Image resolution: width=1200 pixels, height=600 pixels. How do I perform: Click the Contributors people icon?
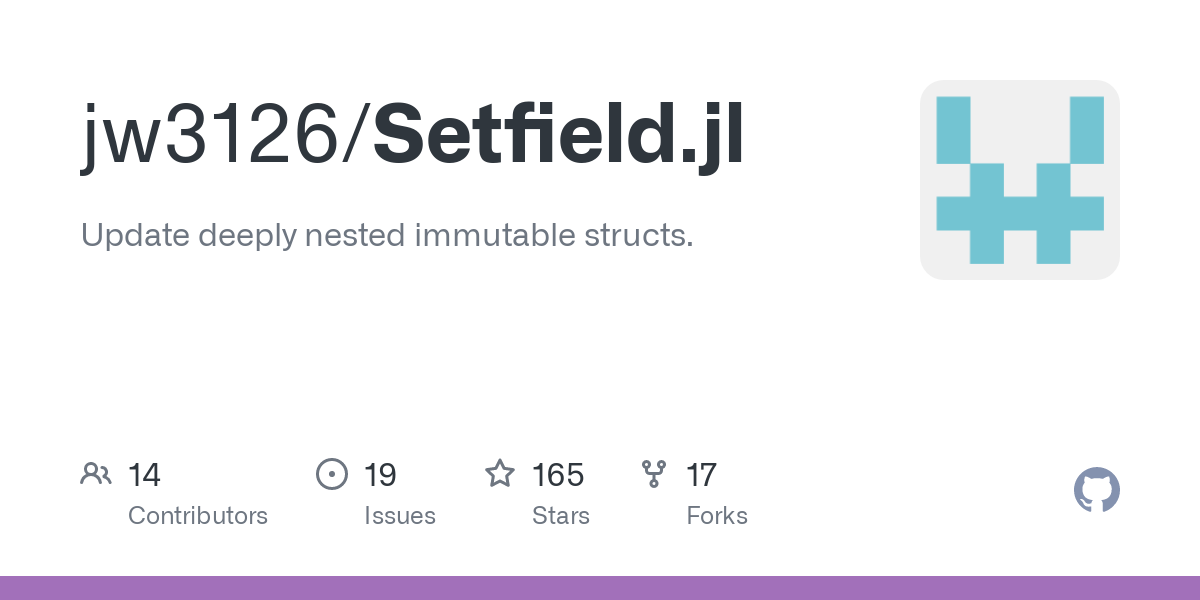pos(96,474)
